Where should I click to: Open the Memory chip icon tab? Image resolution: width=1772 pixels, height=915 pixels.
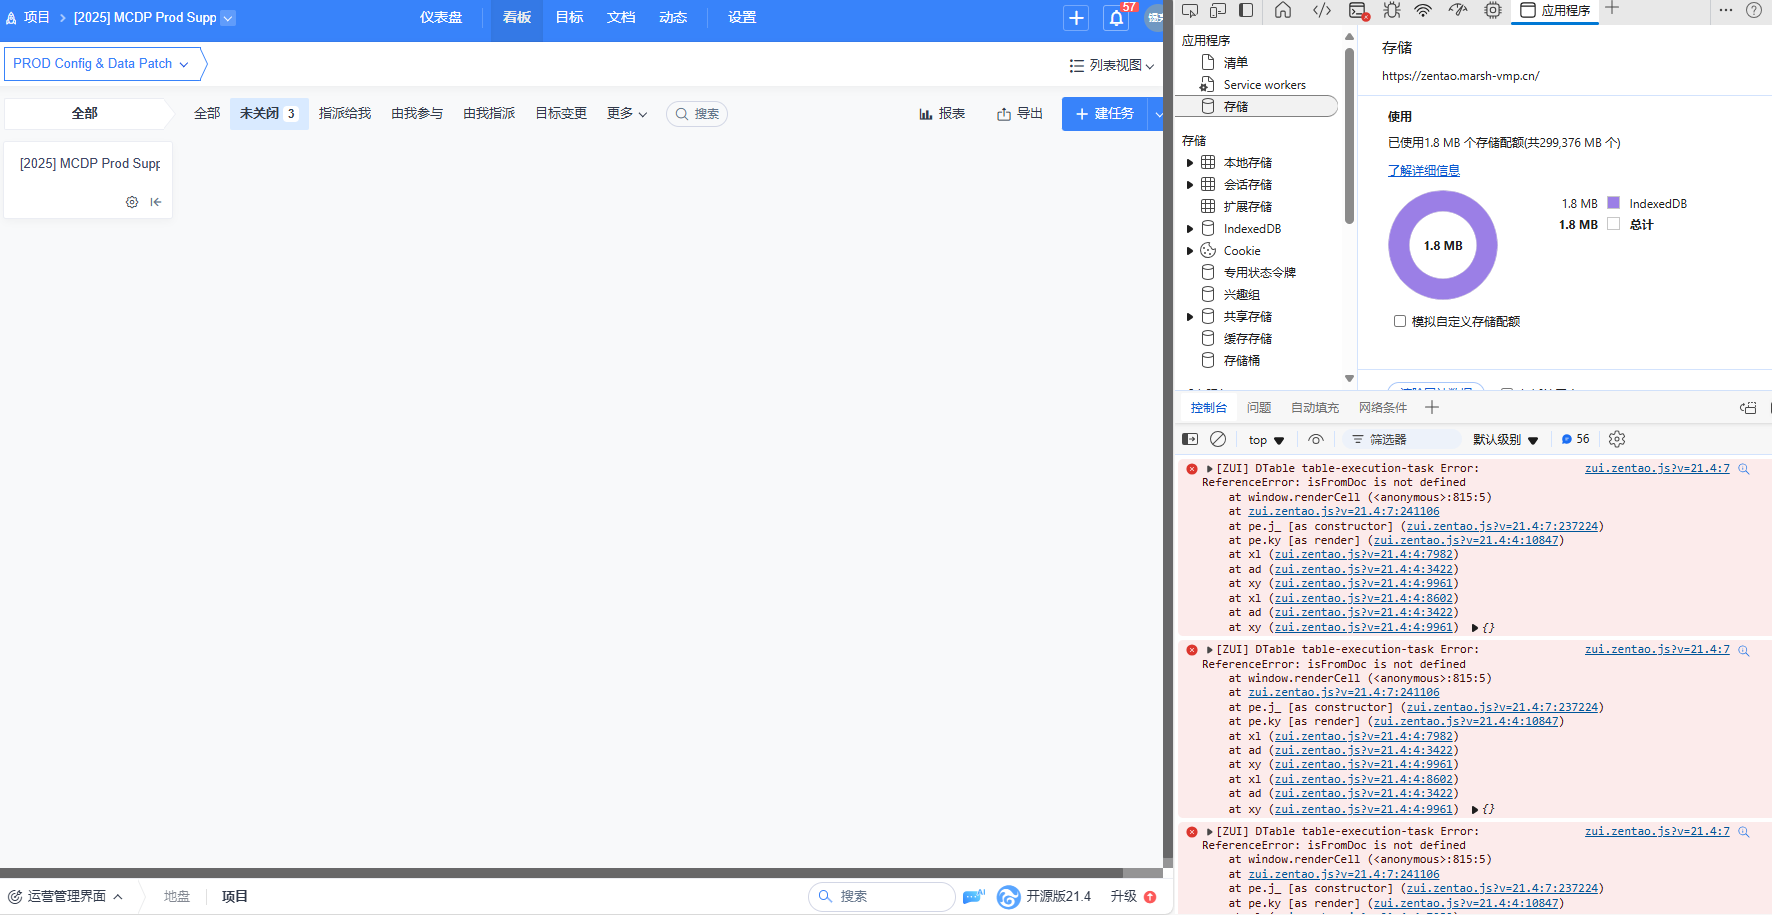pyautogui.click(x=1493, y=10)
